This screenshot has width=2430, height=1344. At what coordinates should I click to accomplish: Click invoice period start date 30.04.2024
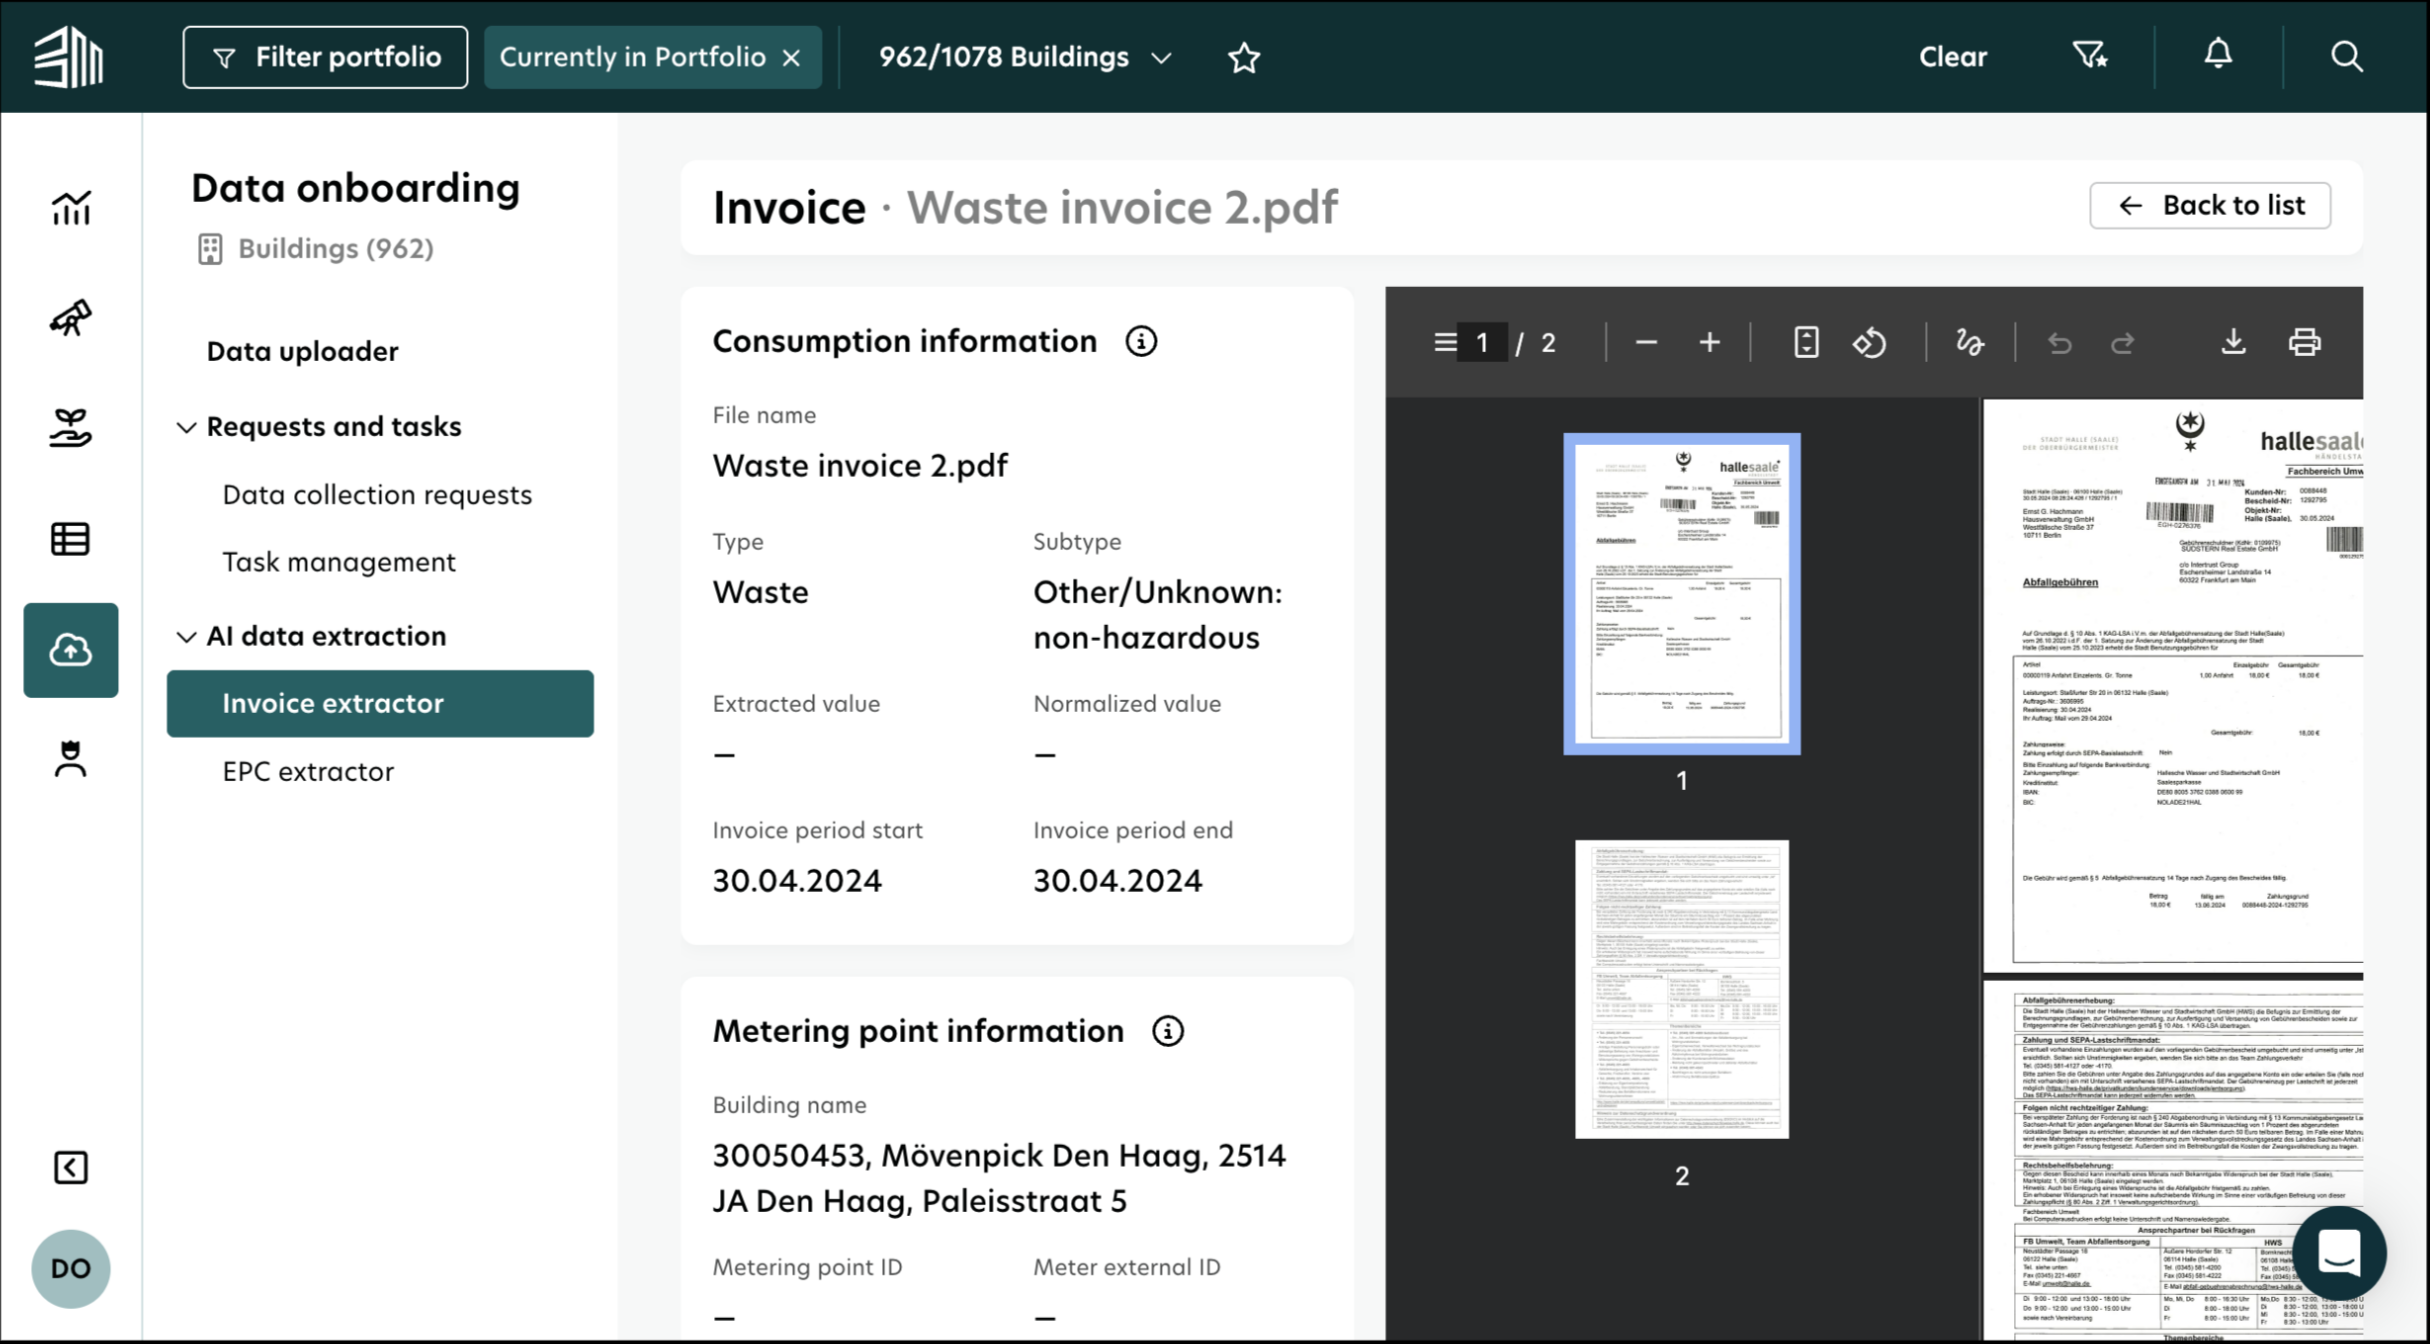click(797, 880)
